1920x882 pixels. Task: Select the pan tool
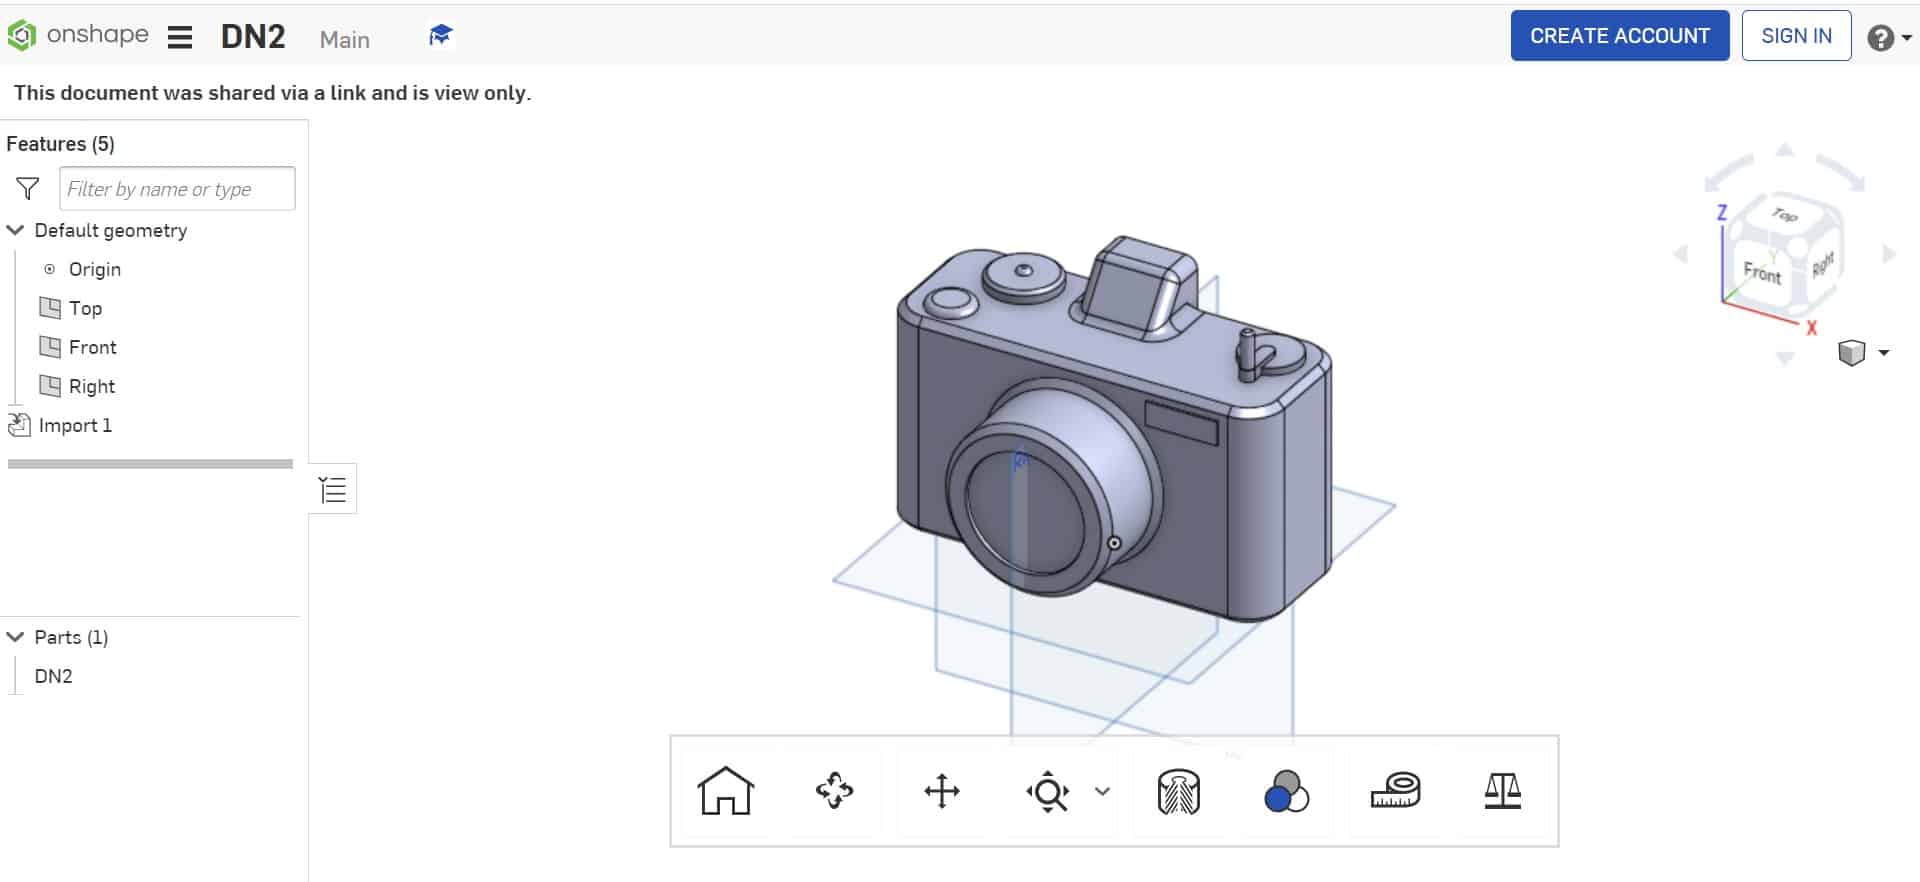[941, 791]
